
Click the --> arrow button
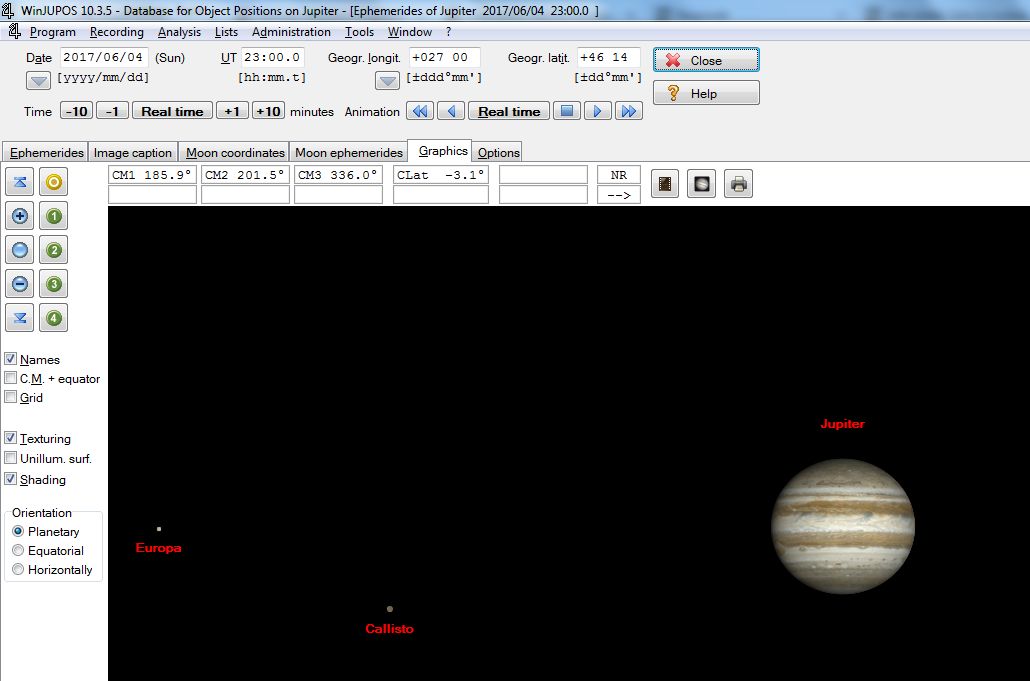point(619,195)
